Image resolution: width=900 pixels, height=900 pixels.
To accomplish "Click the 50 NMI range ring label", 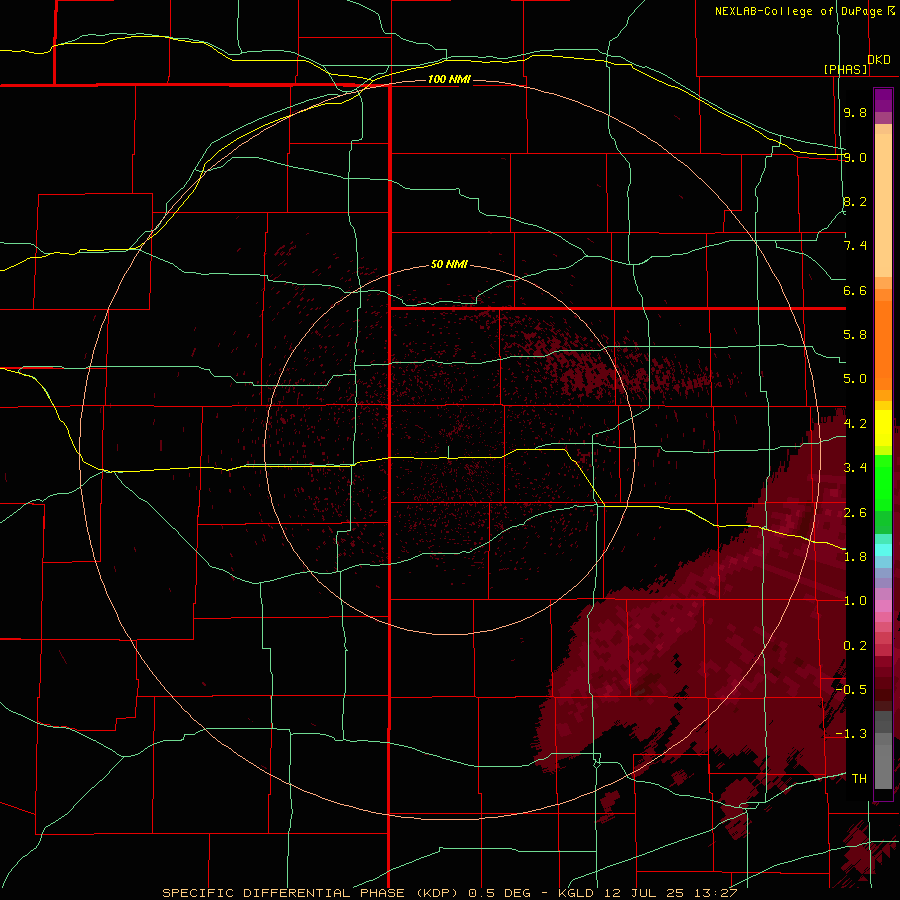I will click(449, 264).
